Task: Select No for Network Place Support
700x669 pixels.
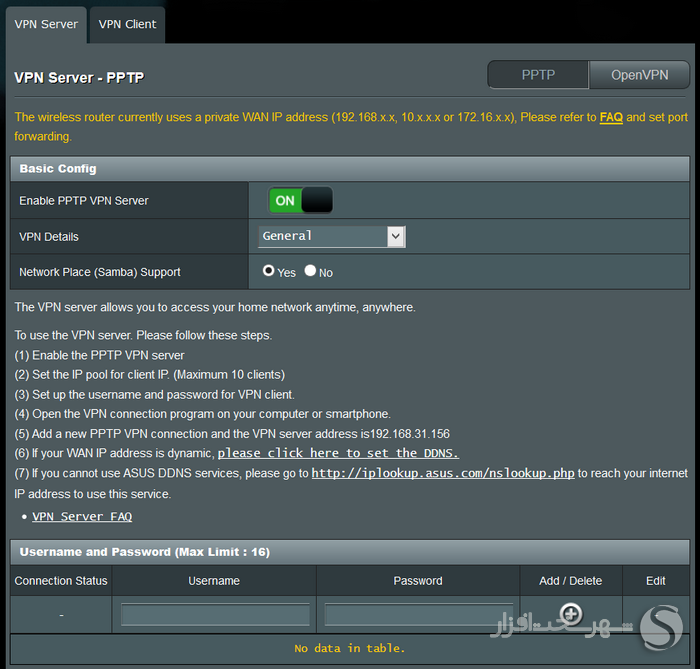Action: [310, 270]
